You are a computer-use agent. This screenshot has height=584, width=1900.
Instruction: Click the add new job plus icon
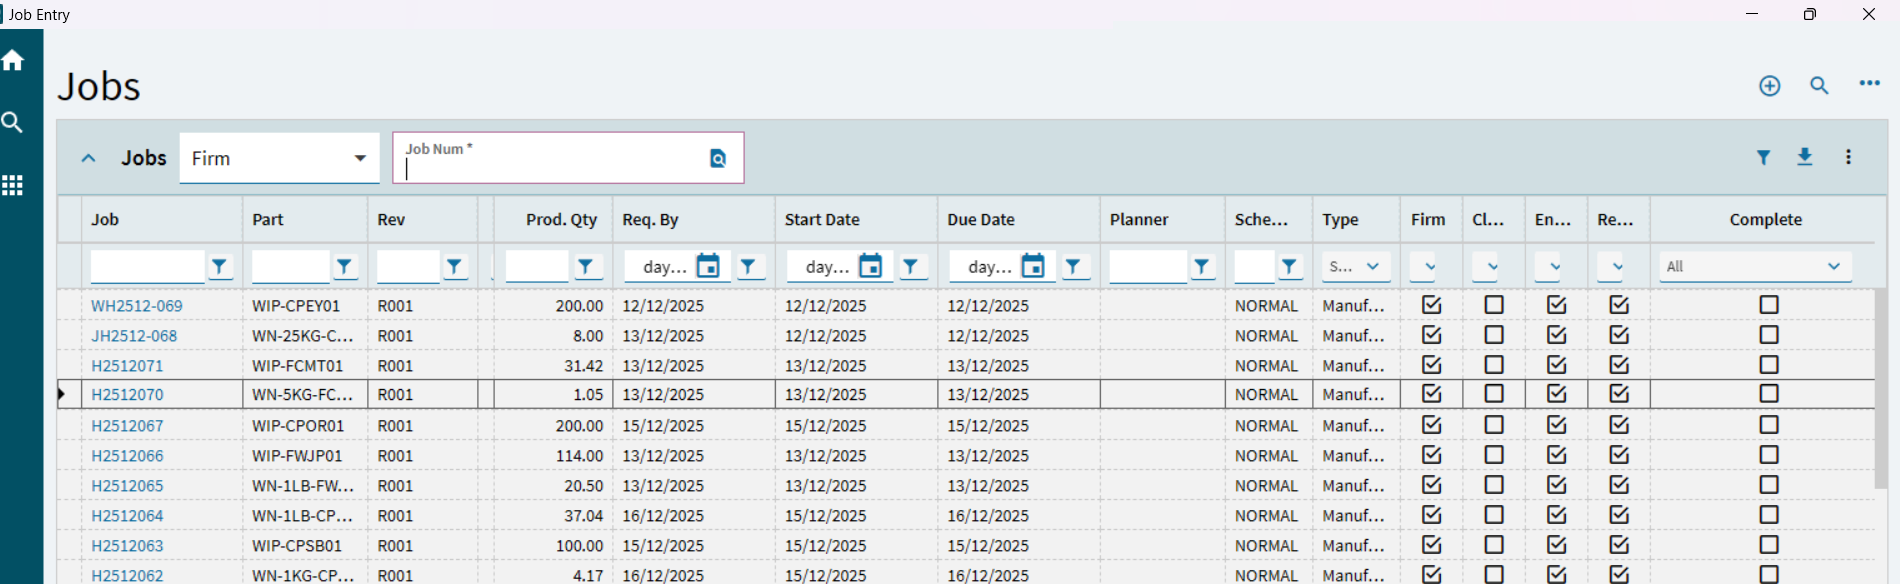[1769, 86]
